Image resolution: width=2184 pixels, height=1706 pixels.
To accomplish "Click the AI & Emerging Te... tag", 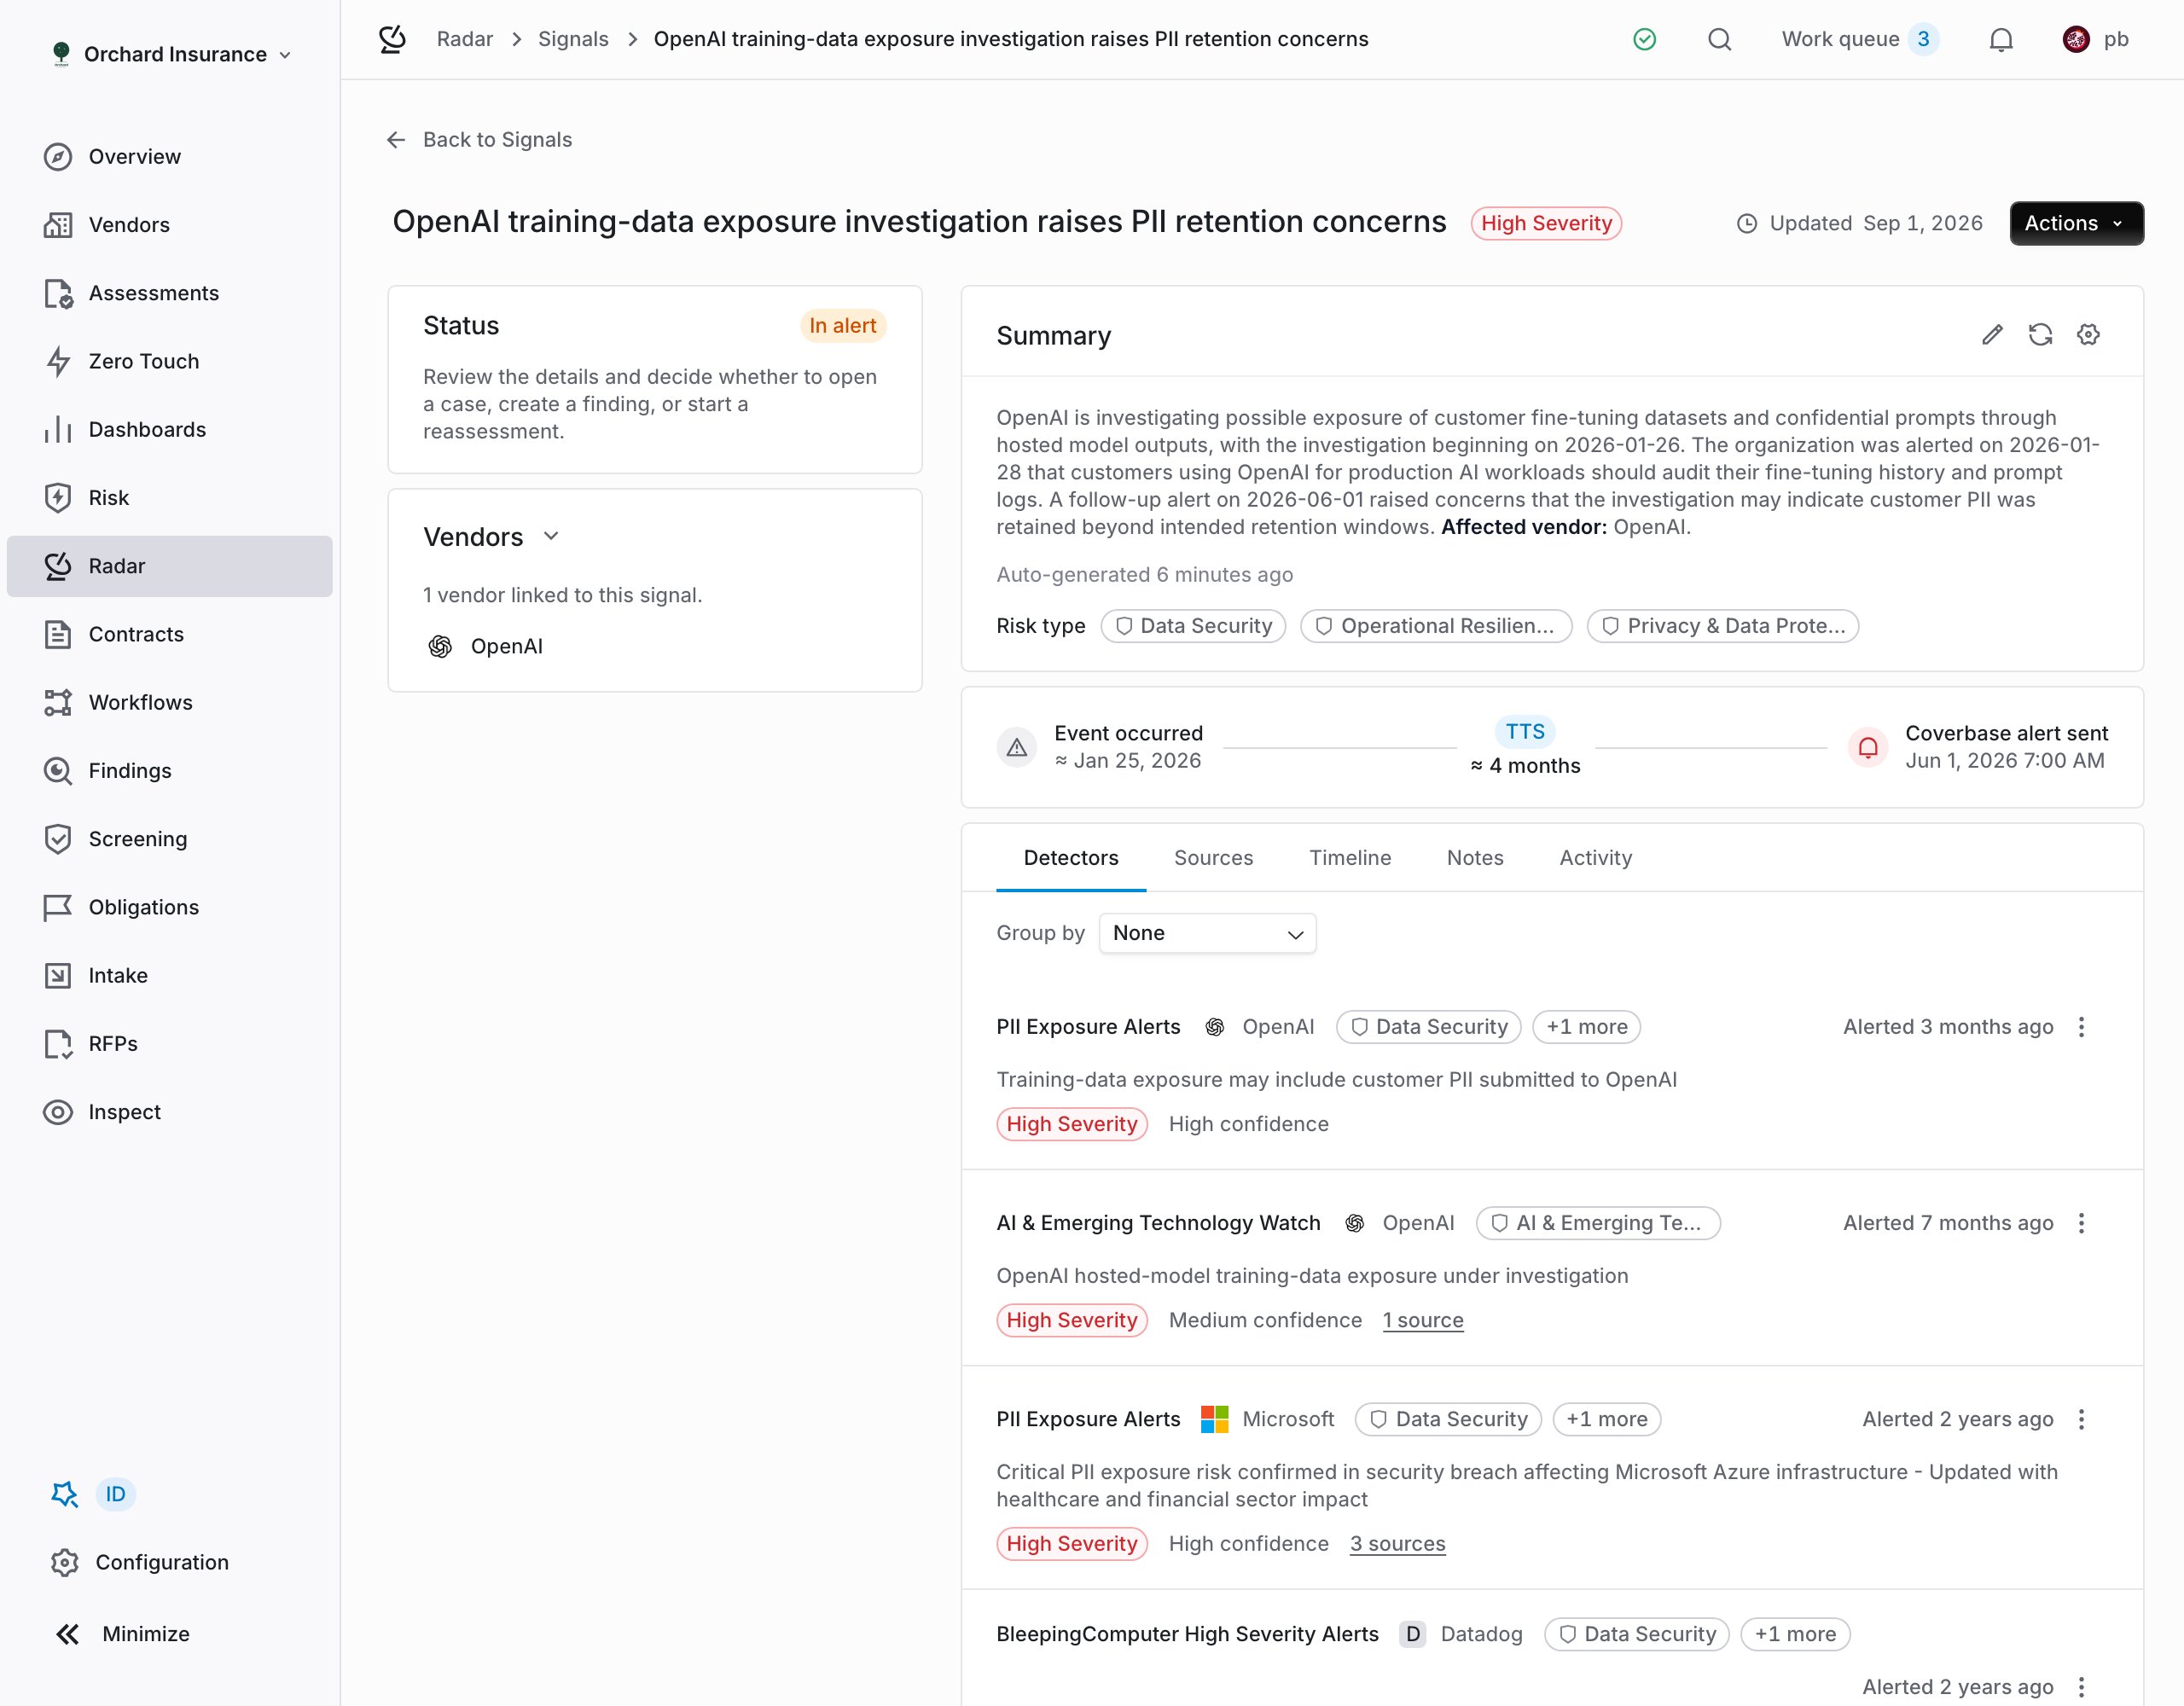I will (x=1598, y=1223).
